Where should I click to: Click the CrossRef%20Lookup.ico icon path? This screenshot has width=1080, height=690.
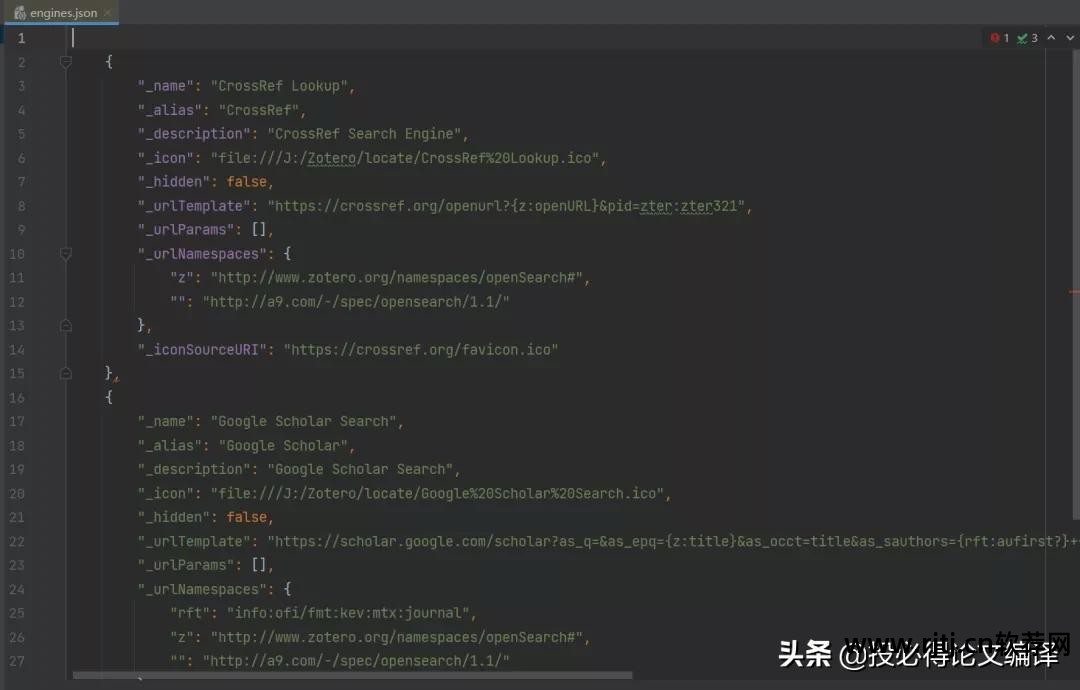tap(405, 158)
